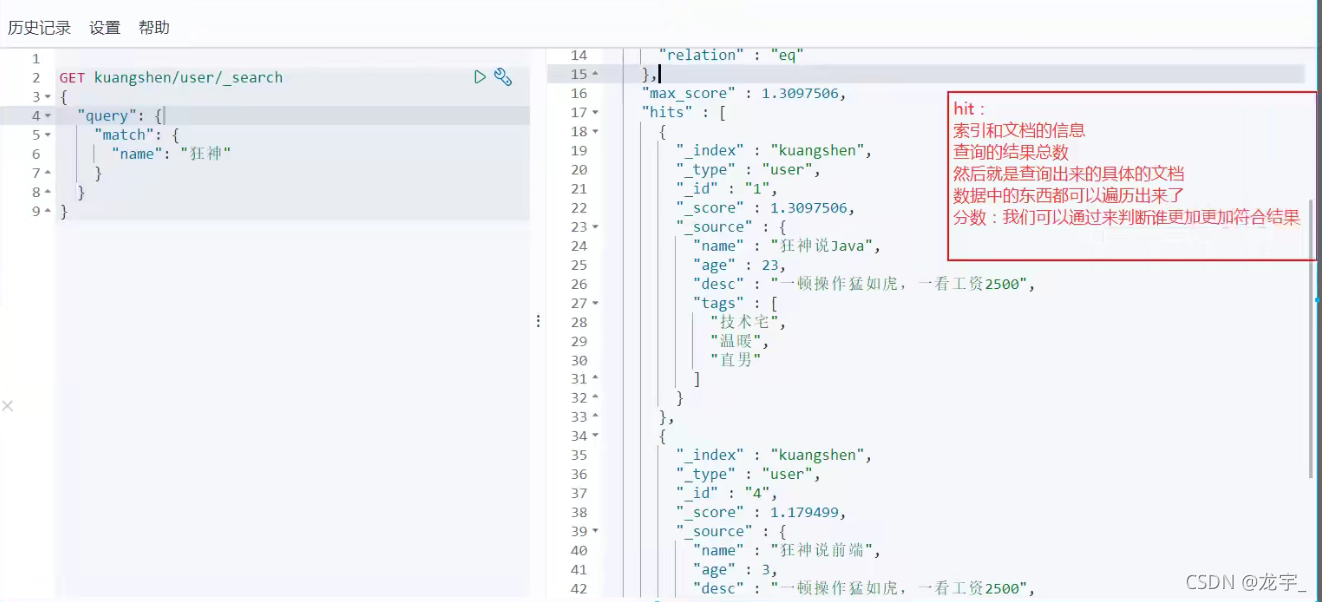The image size is (1322, 602).
Task: Click the "_score" : 1.3097506 line
Action: (765, 208)
